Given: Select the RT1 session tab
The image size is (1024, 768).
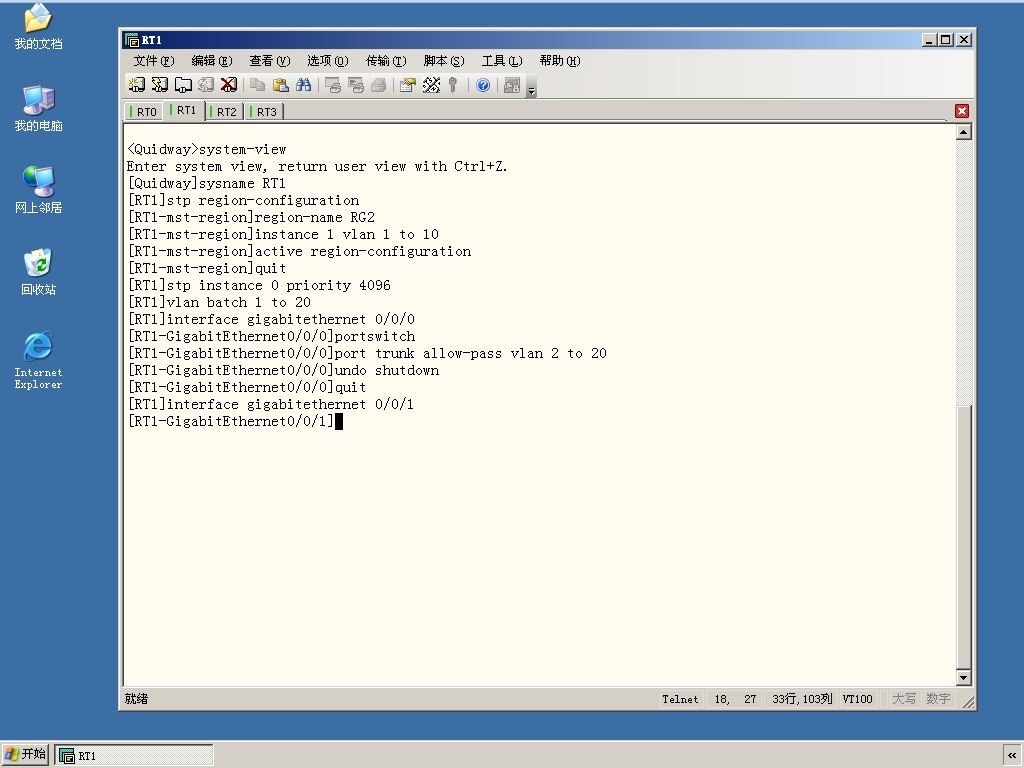Looking at the screenshot, I should point(184,110).
